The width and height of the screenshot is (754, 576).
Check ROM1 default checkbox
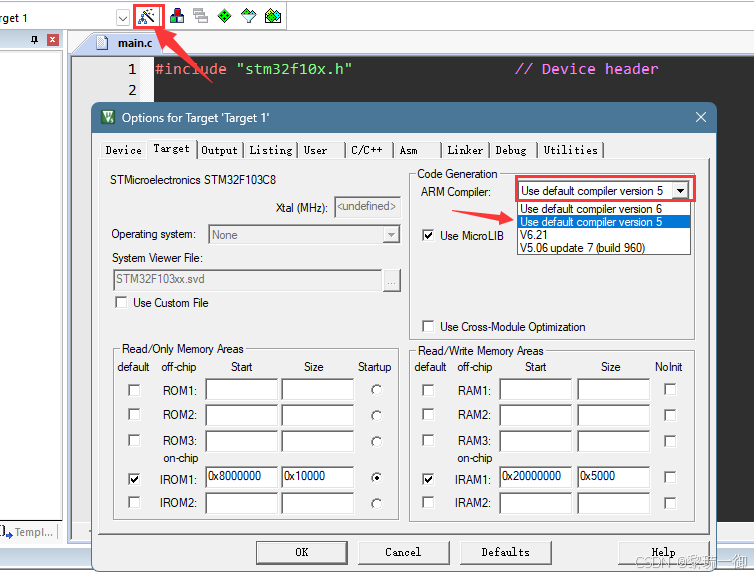click(x=134, y=390)
